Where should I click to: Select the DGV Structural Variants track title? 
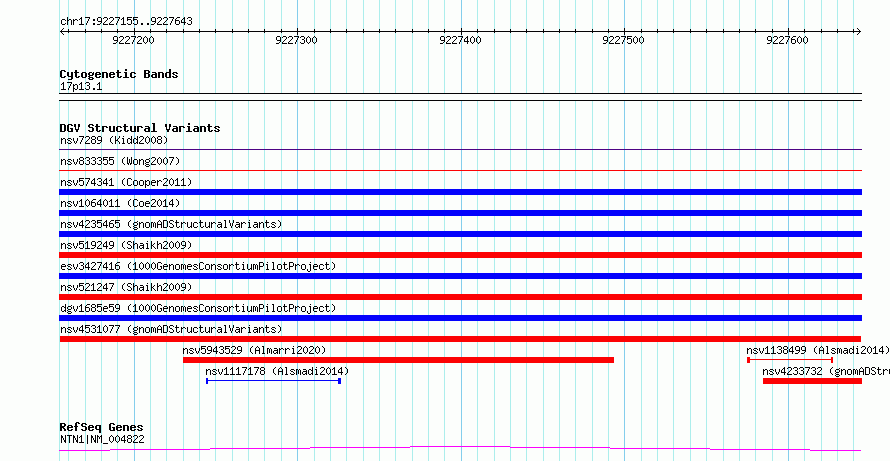(x=140, y=128)
